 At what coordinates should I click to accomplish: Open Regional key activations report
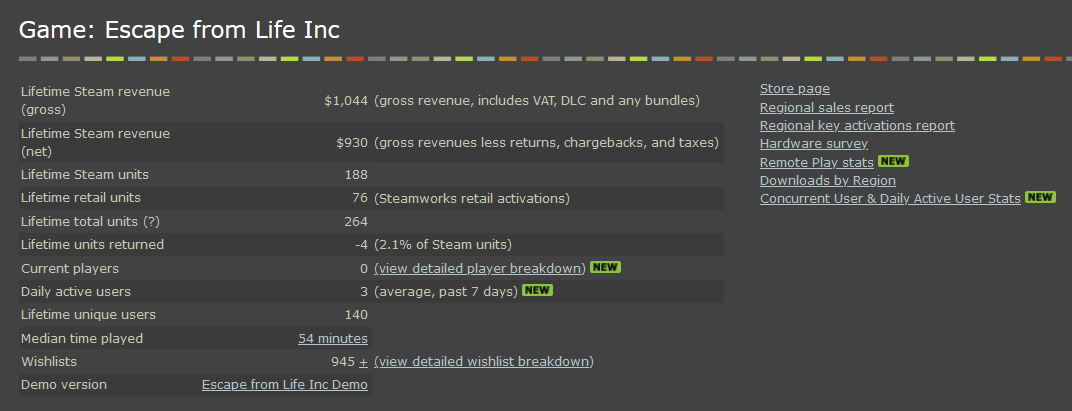coord(857,126)
